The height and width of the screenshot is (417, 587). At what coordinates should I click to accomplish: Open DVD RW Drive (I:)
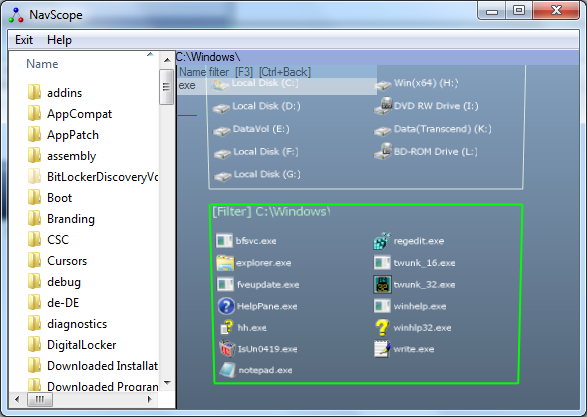(426, 106)
